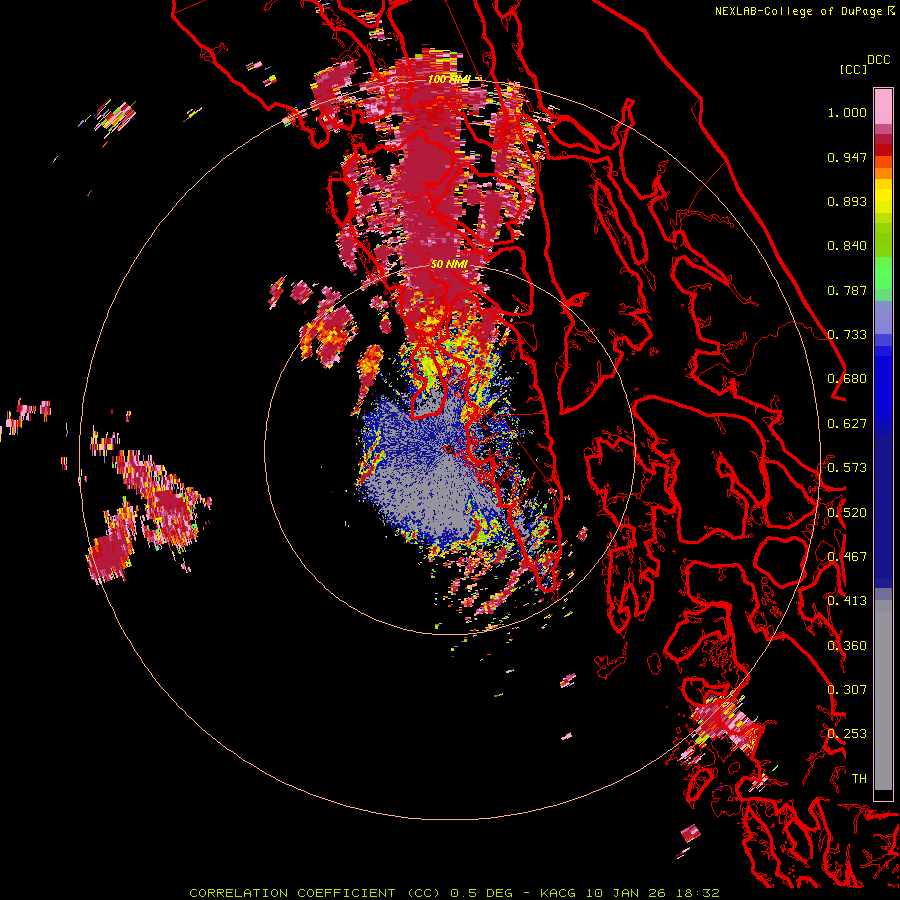Click the CORRELATION COEFFICIENT (CC) caption text

pos(315,893)
